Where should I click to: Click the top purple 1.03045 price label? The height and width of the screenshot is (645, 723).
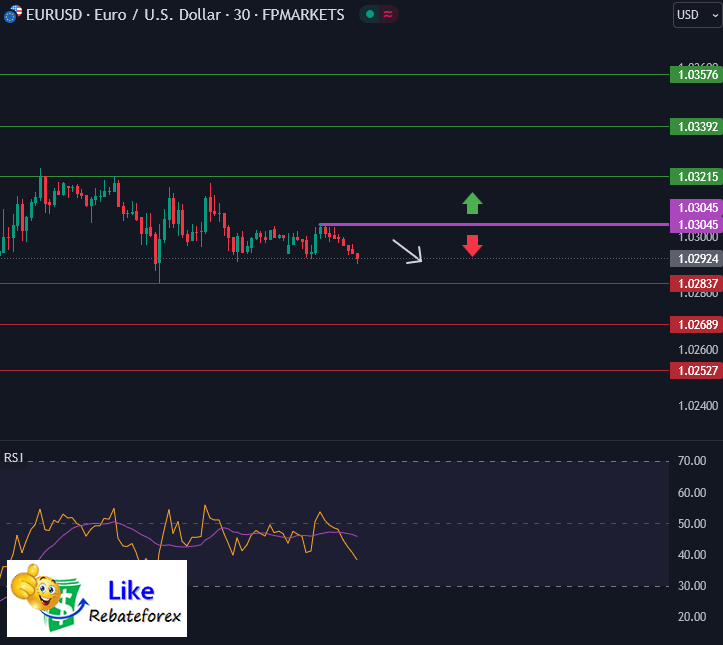696,207
